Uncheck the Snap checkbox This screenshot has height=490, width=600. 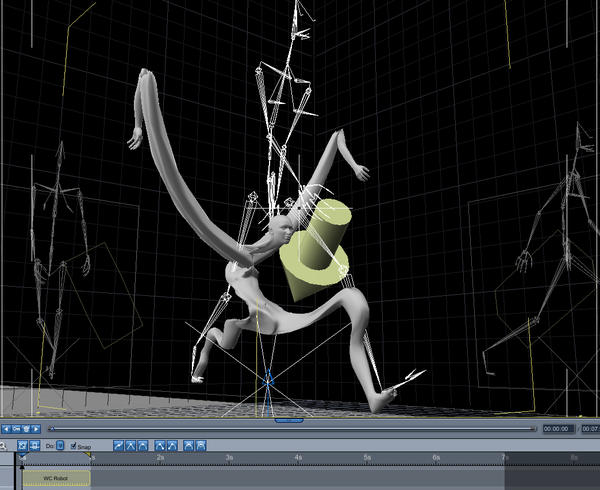coord(73,446)
